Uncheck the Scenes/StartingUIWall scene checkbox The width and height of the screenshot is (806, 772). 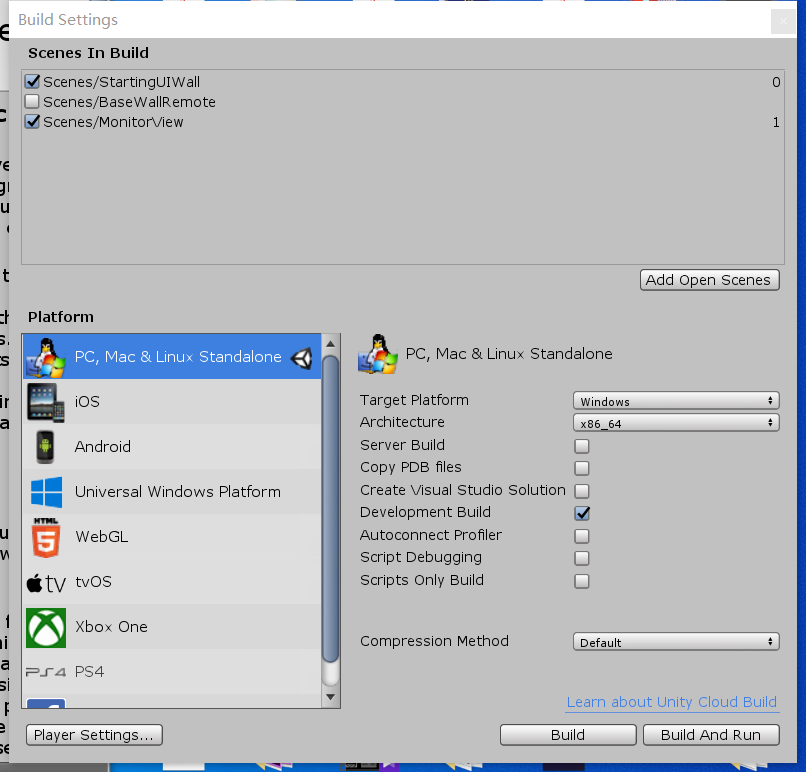[32, 81]
